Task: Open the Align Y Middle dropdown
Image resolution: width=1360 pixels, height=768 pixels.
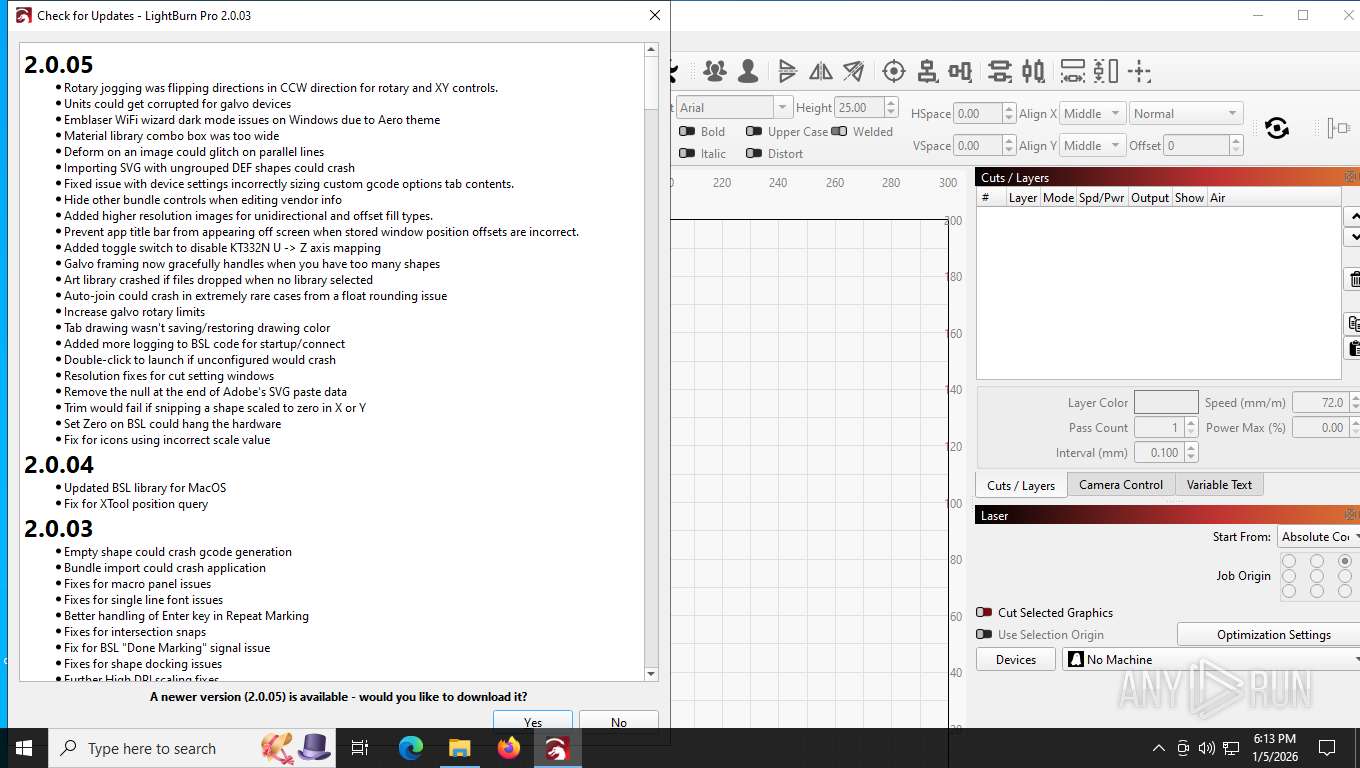Action: click(1092, 145)
